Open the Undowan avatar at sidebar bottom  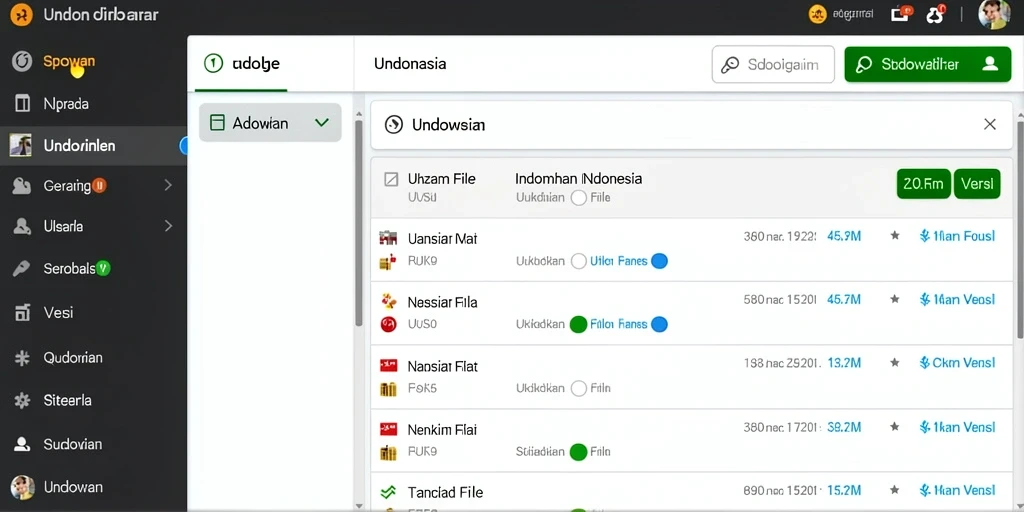22,487
